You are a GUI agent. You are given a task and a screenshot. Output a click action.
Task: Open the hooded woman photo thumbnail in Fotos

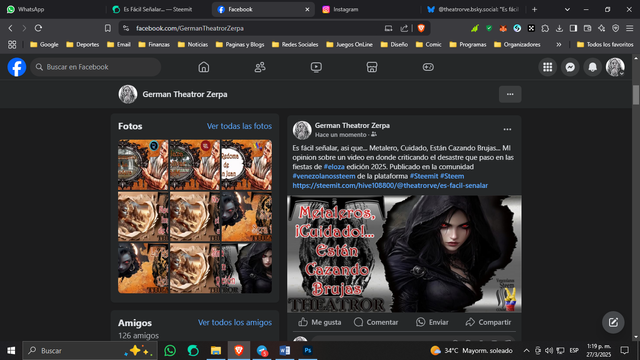pyautogui.click(x=247, y=268)
